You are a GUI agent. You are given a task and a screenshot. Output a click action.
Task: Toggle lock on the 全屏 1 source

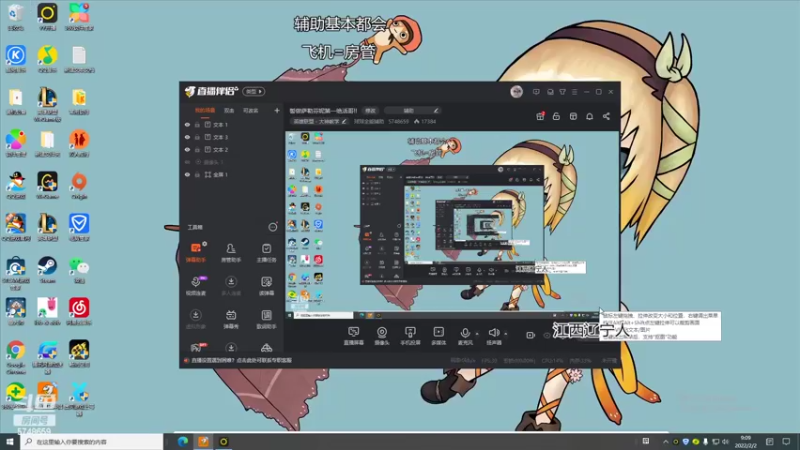(x=197, y=174)
